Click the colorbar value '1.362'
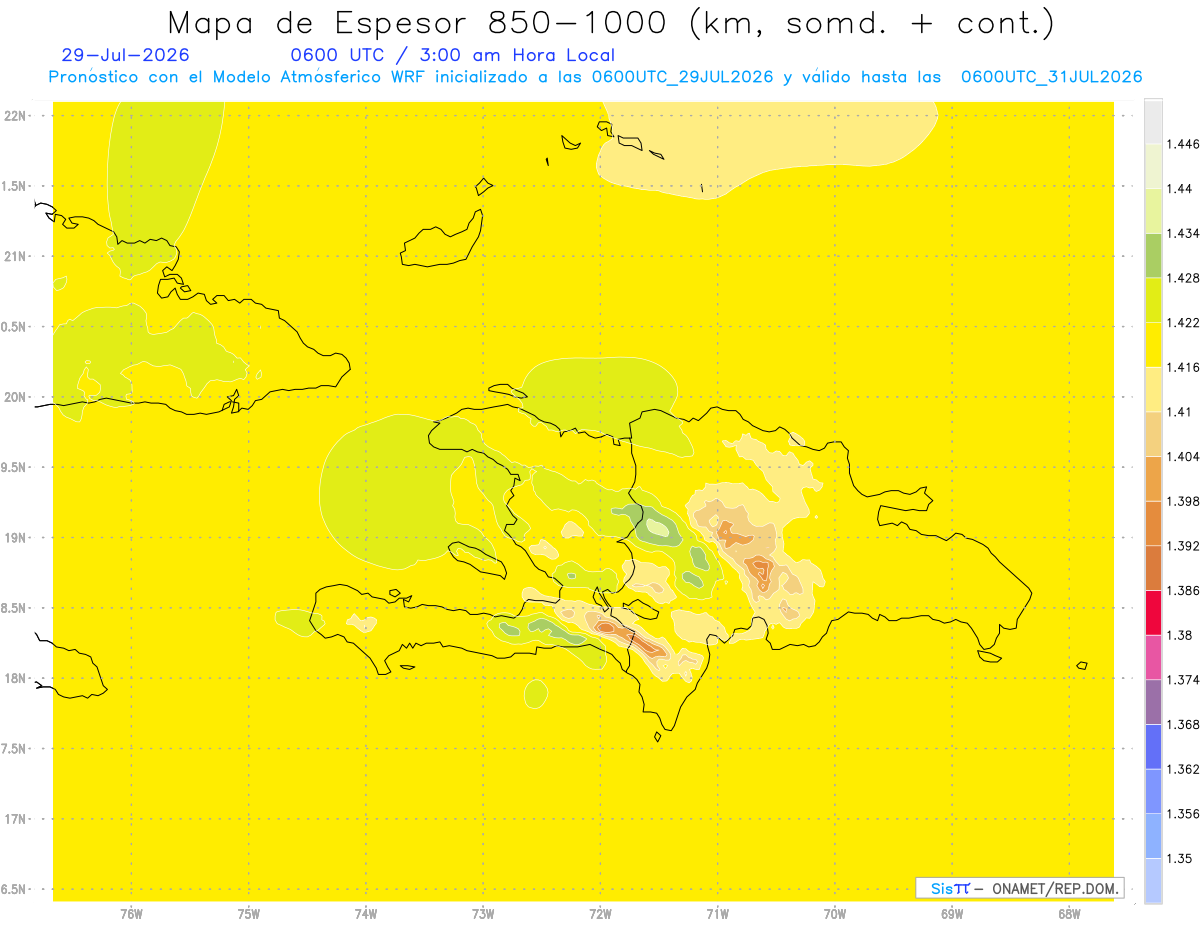The width and height of the screenshot is (1200, 927). tap(1183, 770)
